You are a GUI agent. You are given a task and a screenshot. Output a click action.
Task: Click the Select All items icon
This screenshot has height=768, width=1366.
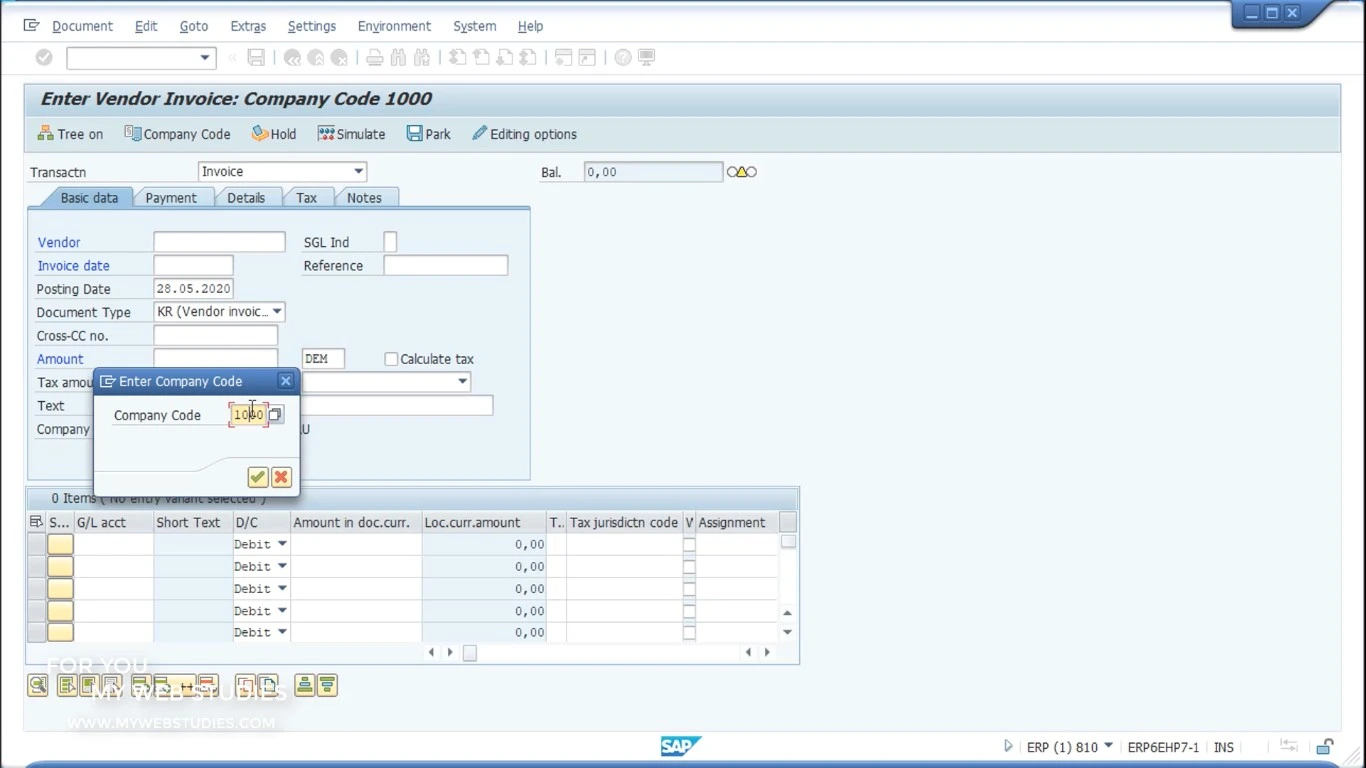(67, 686)
